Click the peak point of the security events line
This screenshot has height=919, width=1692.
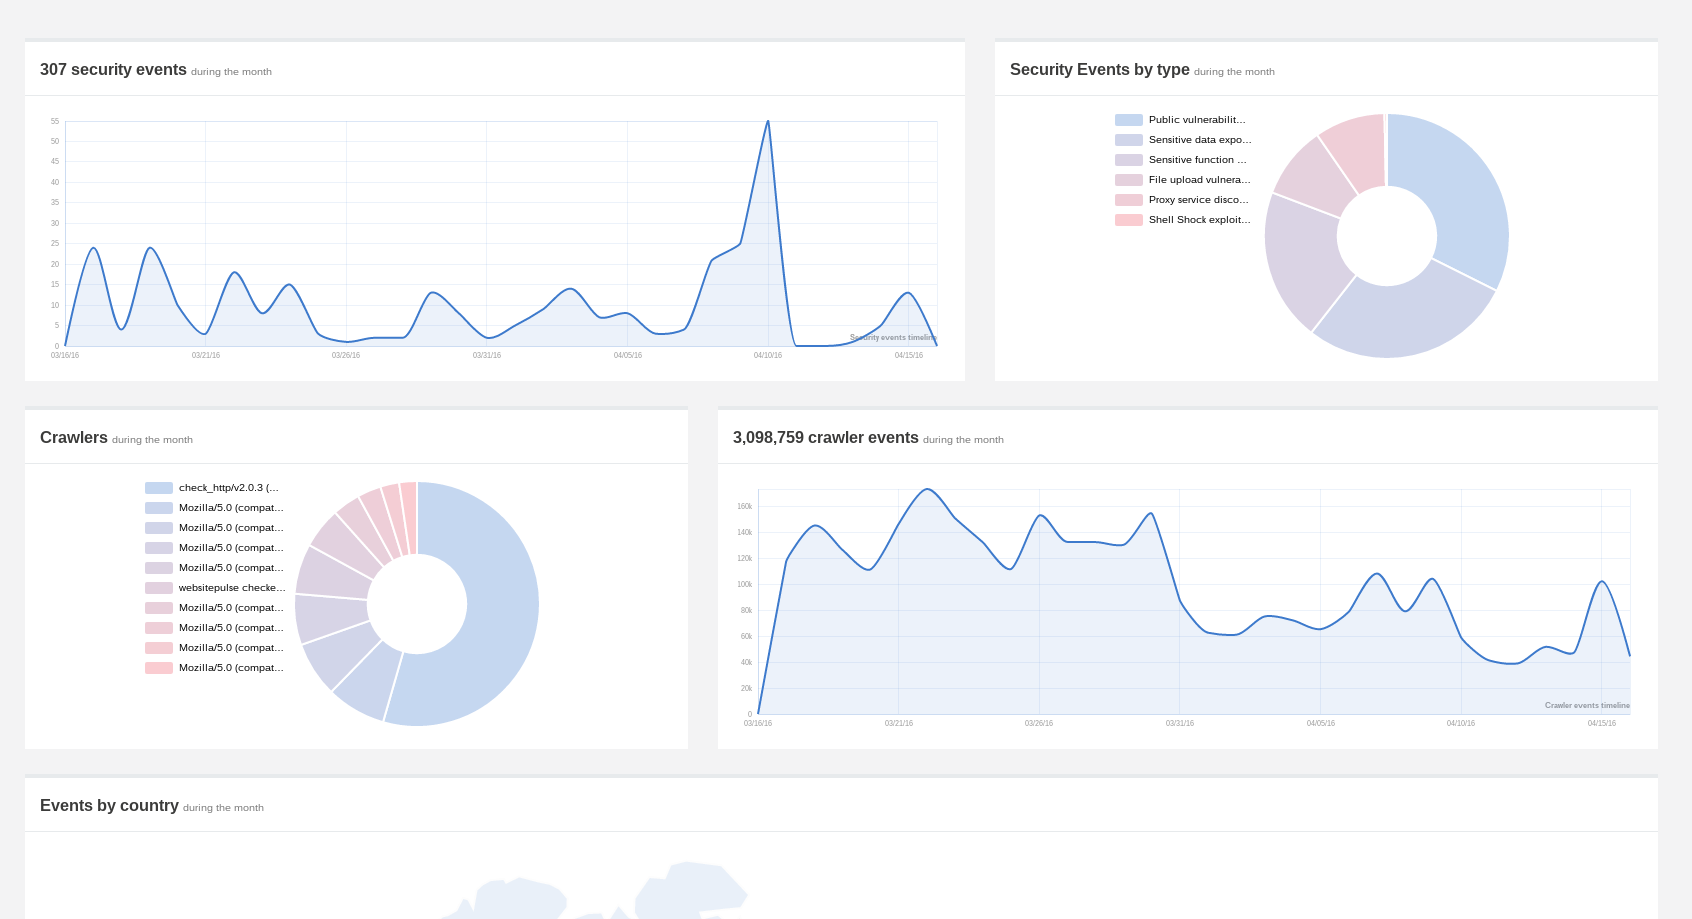pyautogui.click(x=768, y=121)
